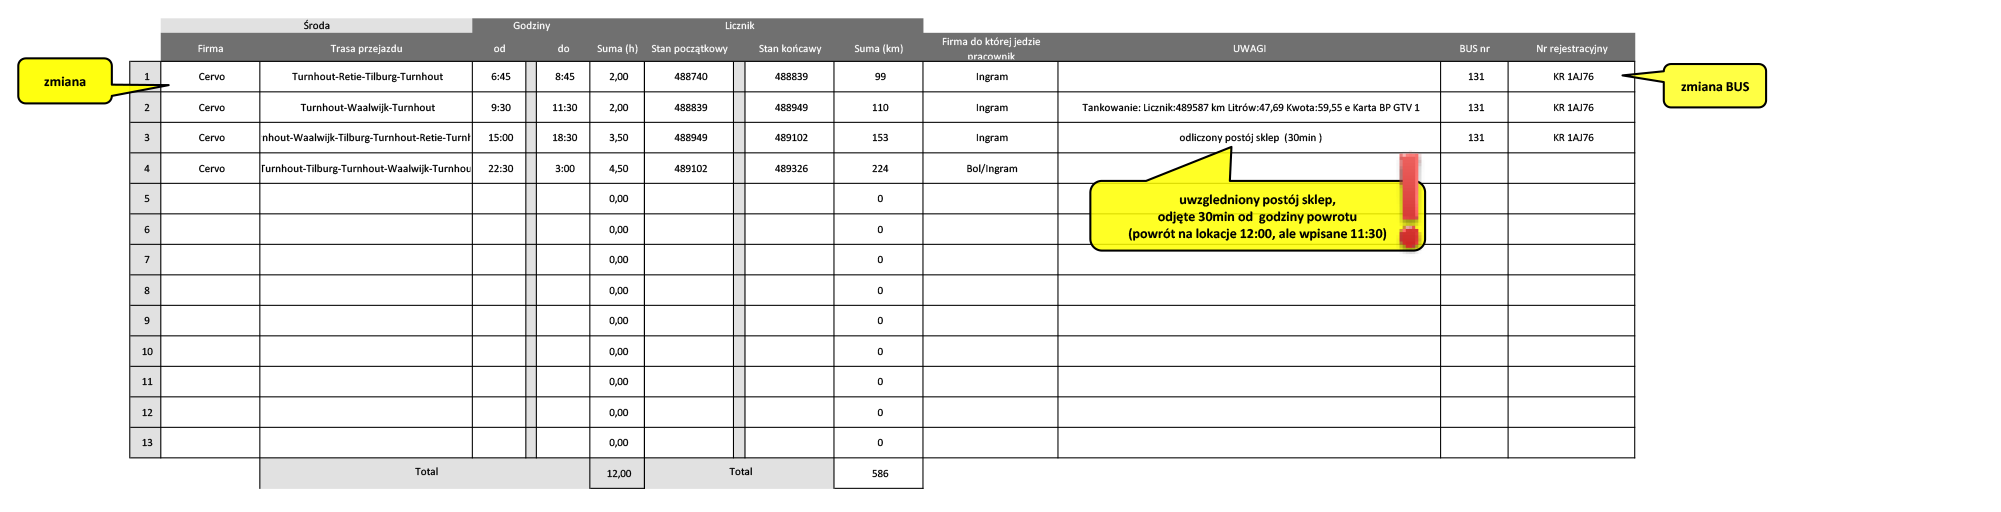Click the 'Licznik' group header
Viewport: 2001px width, 512px height.
[x=739, y=26]
